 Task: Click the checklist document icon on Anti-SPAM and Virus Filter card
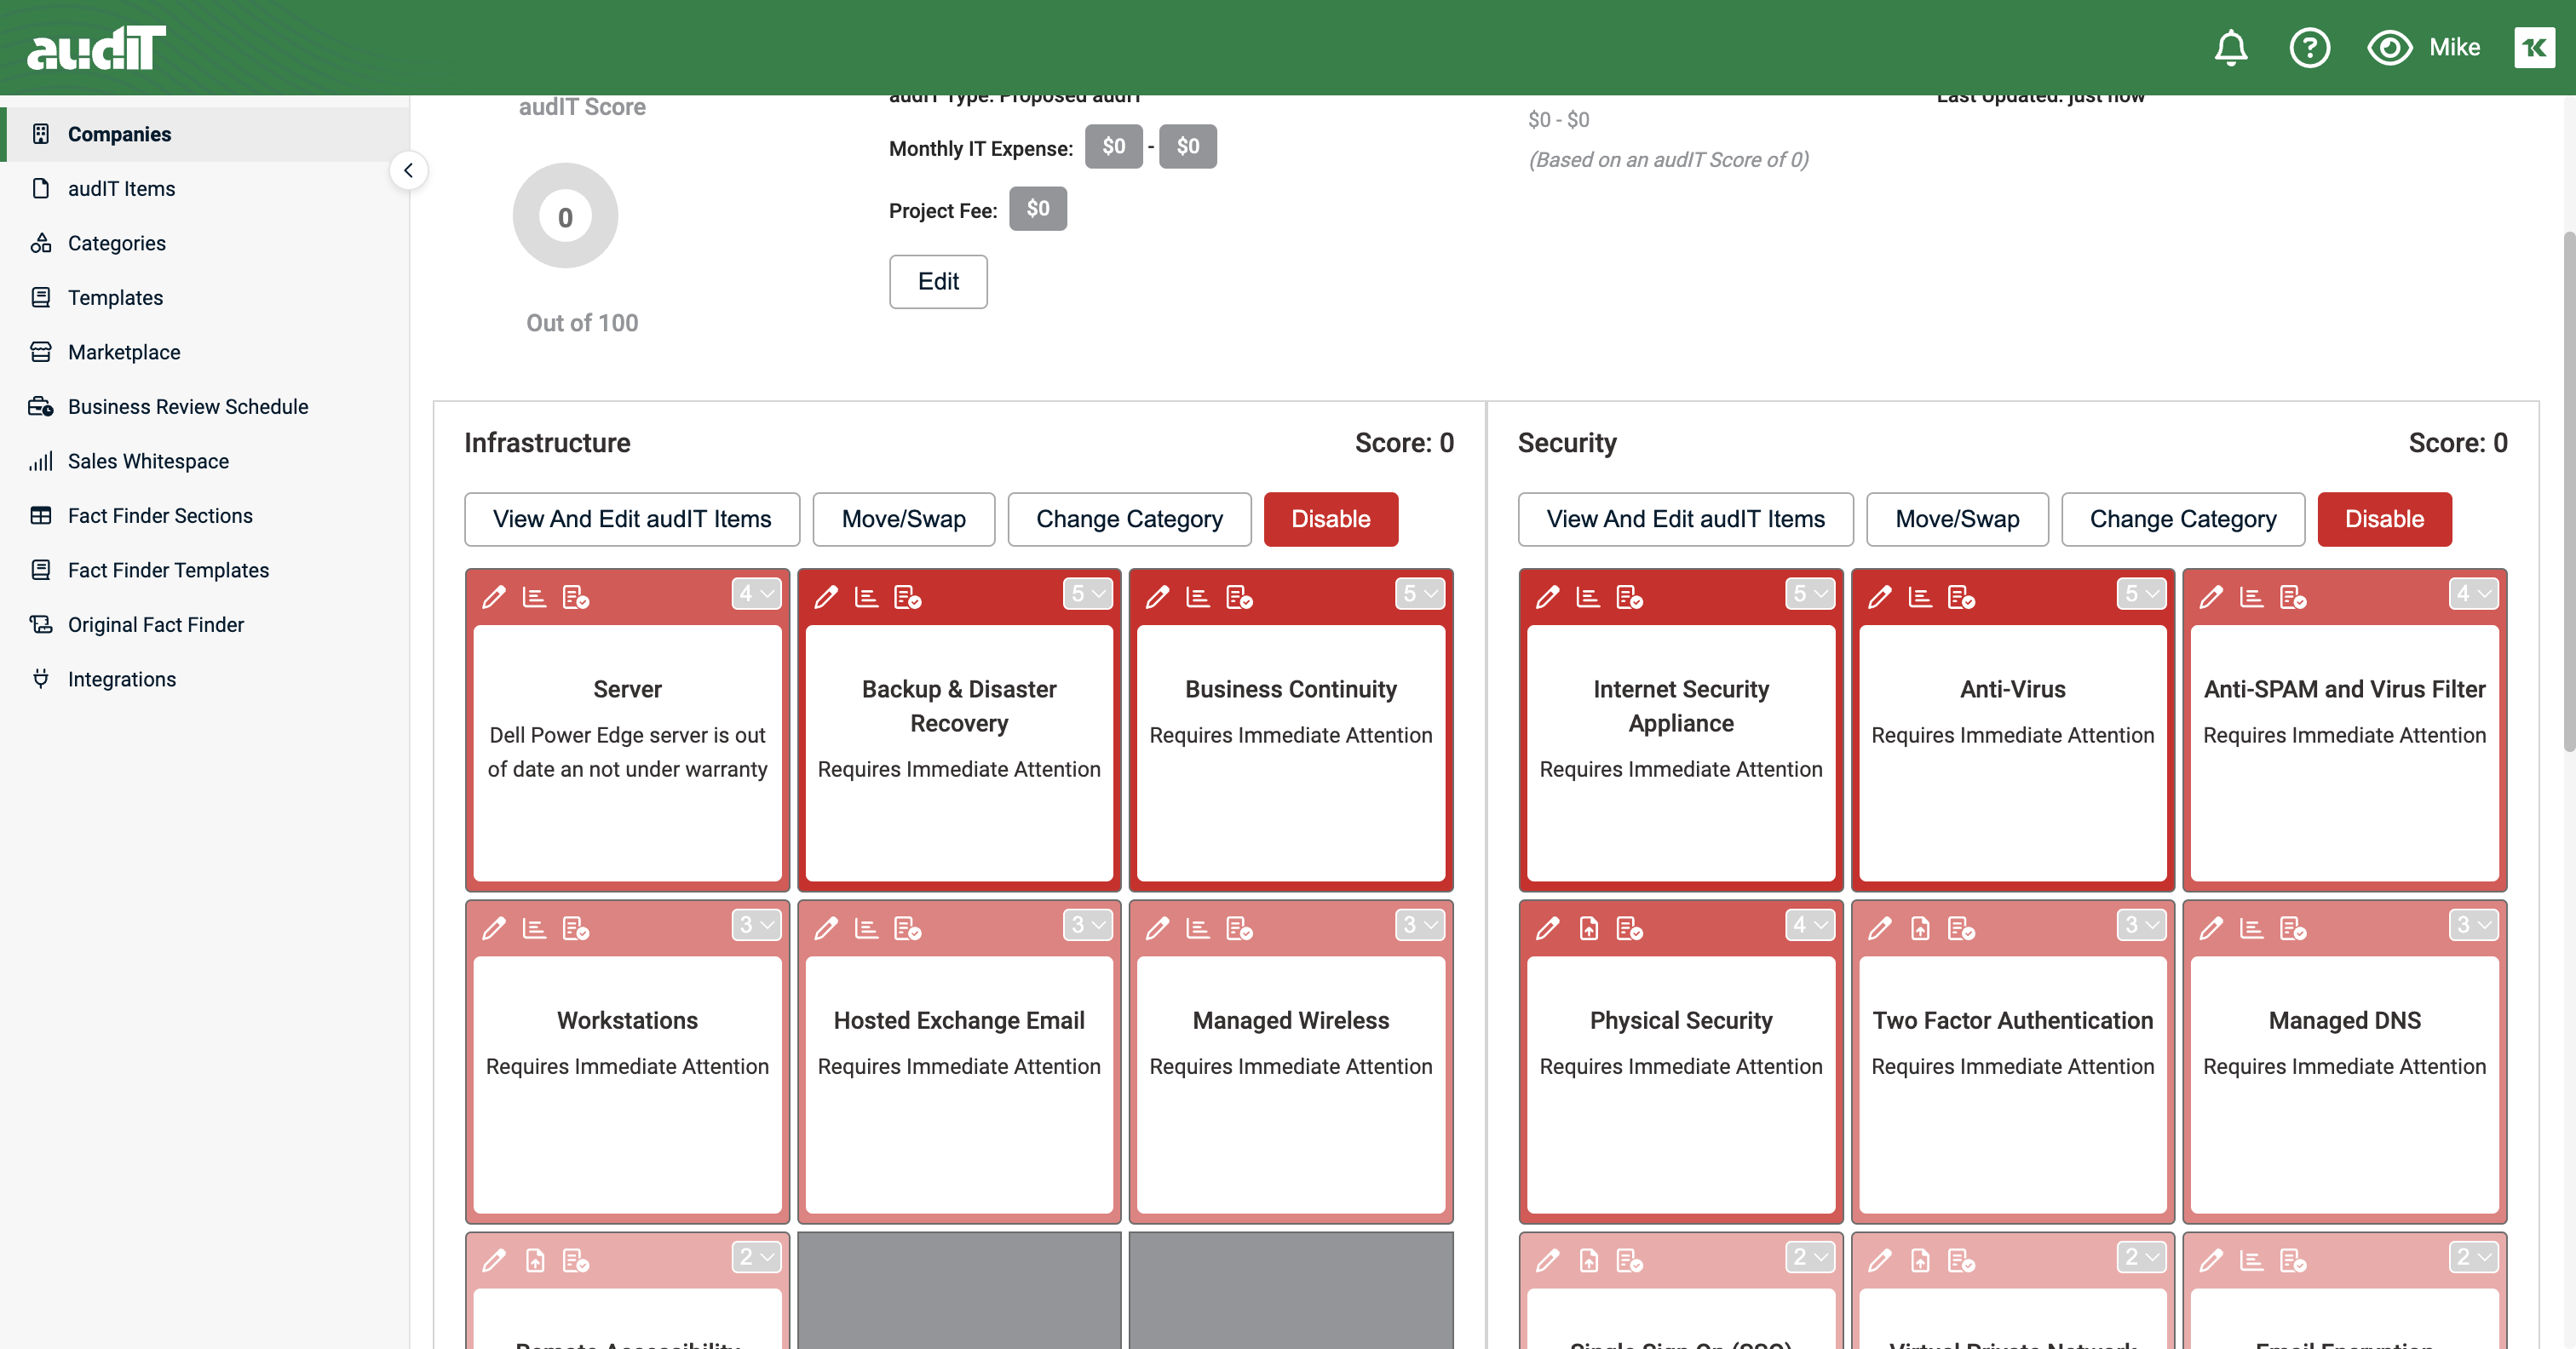click(2293, 597)
